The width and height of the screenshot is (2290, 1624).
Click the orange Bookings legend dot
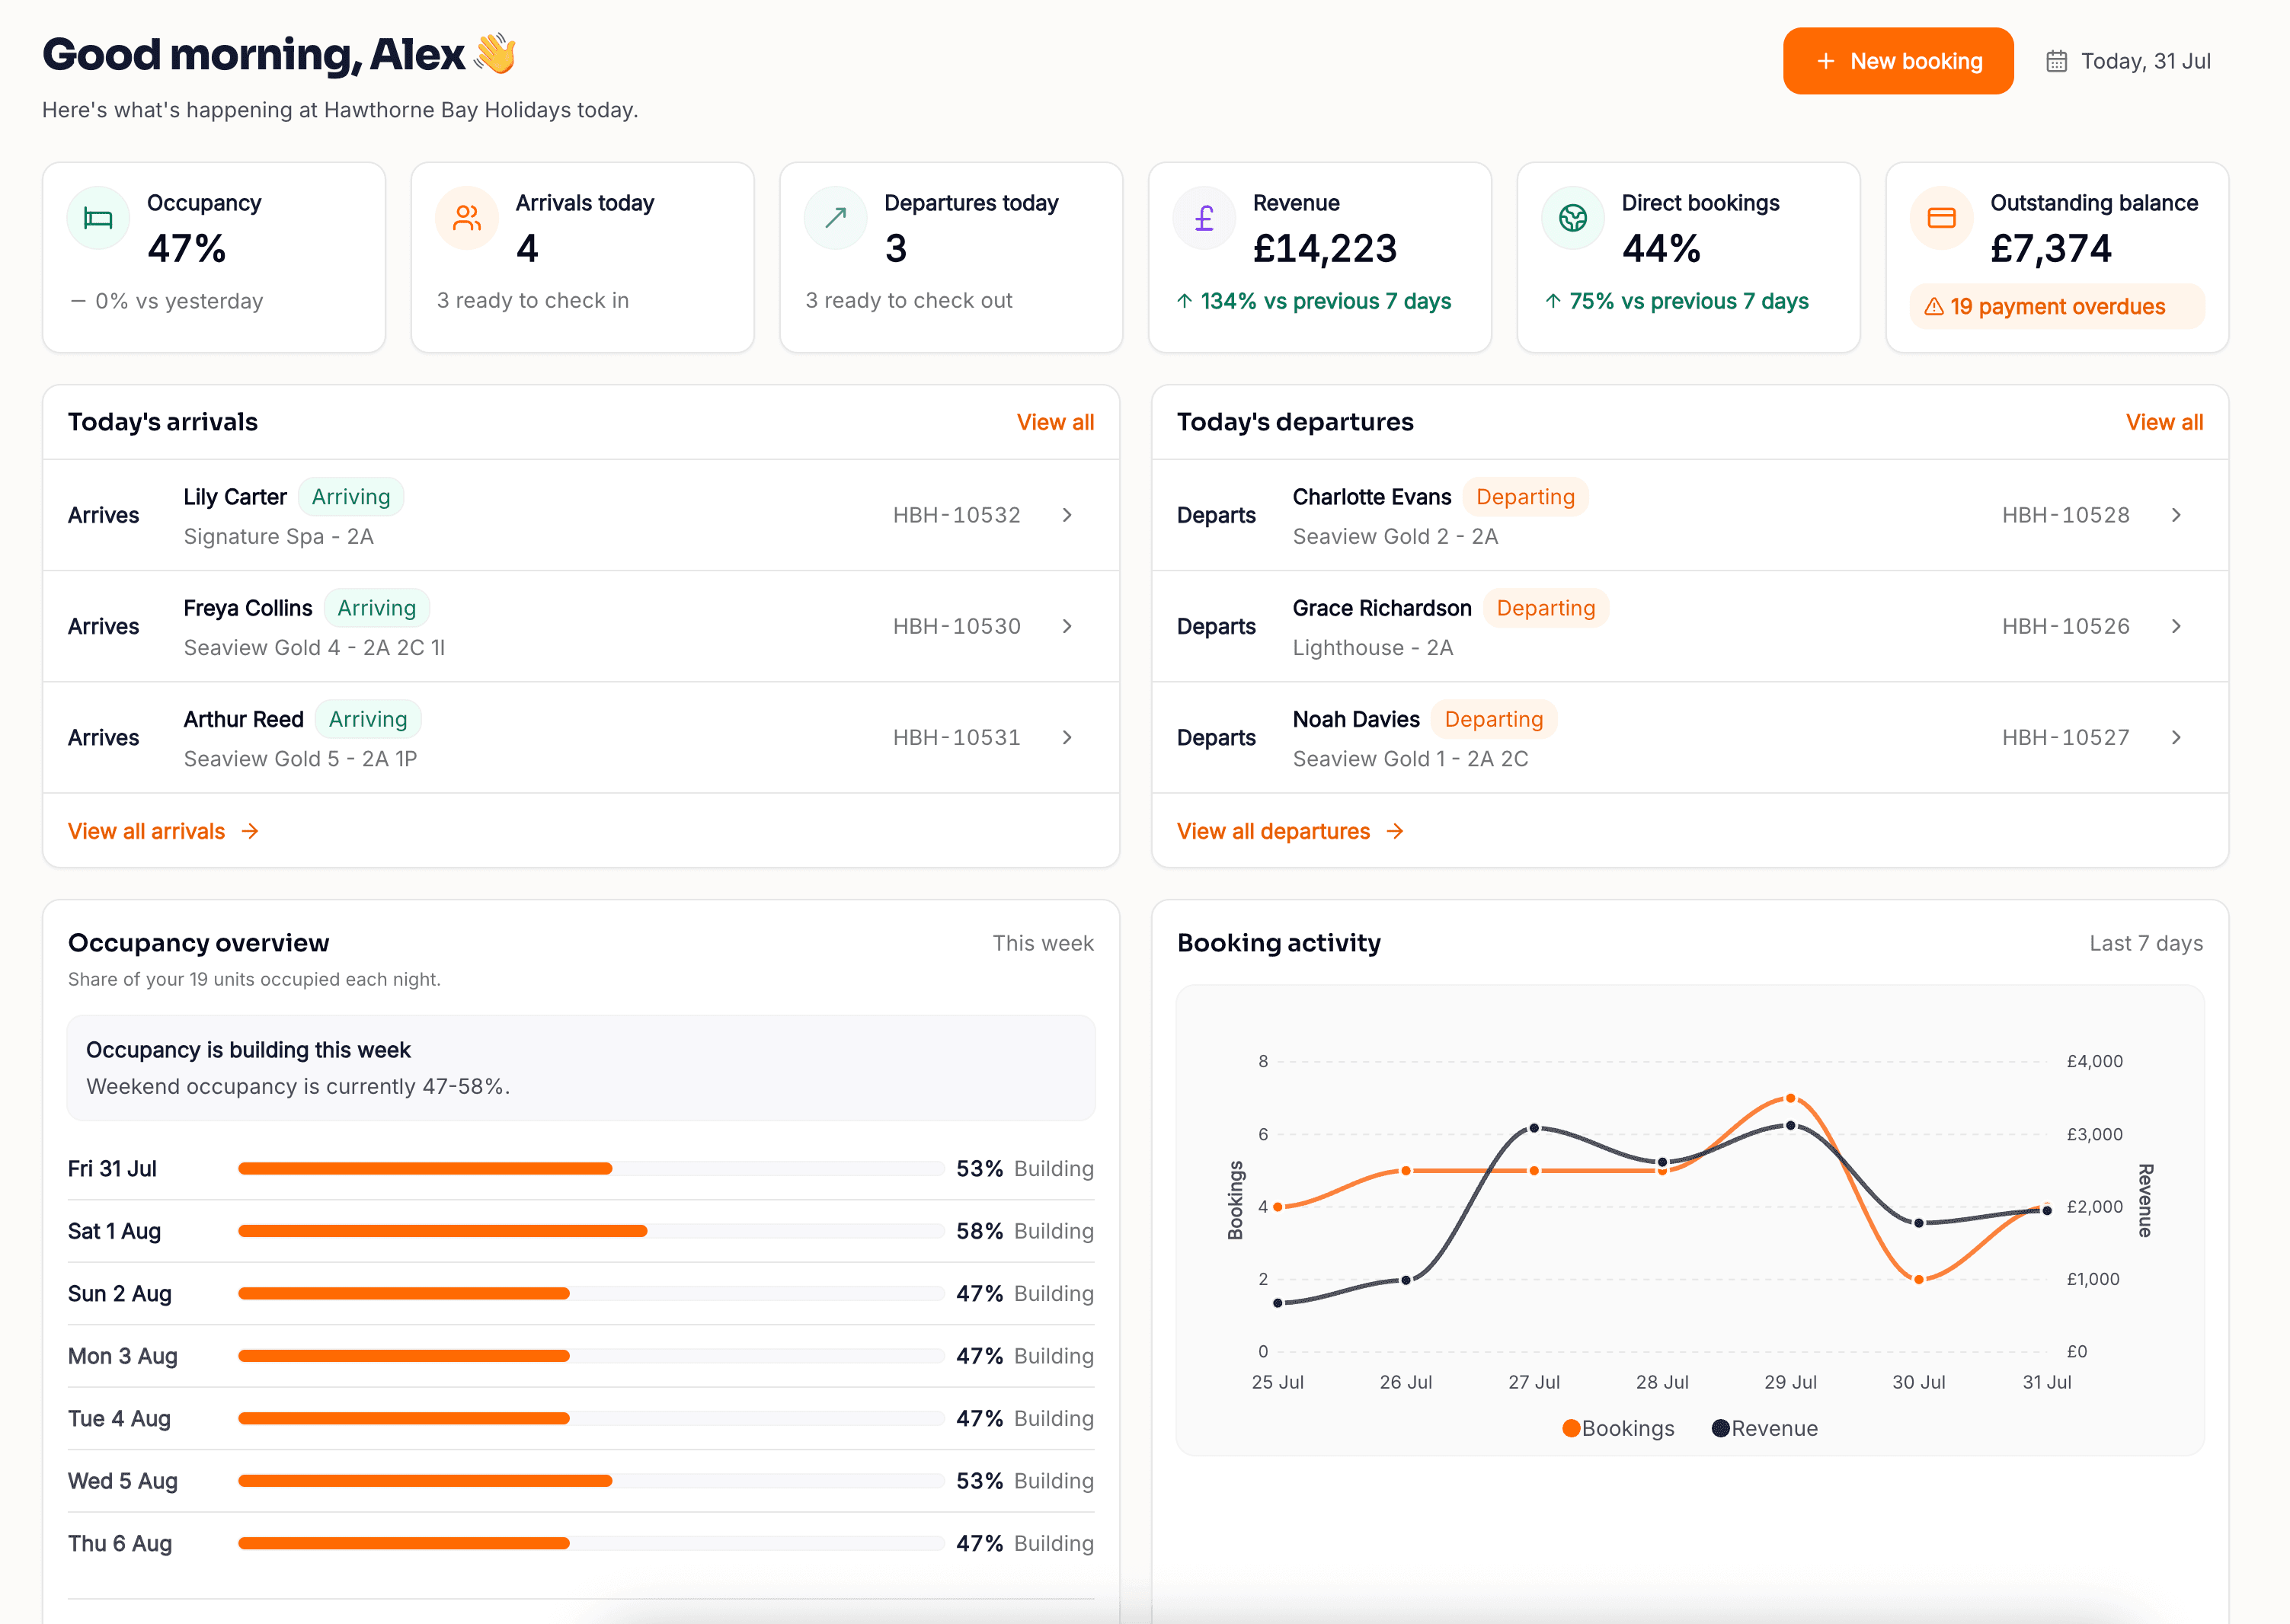[x=1571, y=1428]
